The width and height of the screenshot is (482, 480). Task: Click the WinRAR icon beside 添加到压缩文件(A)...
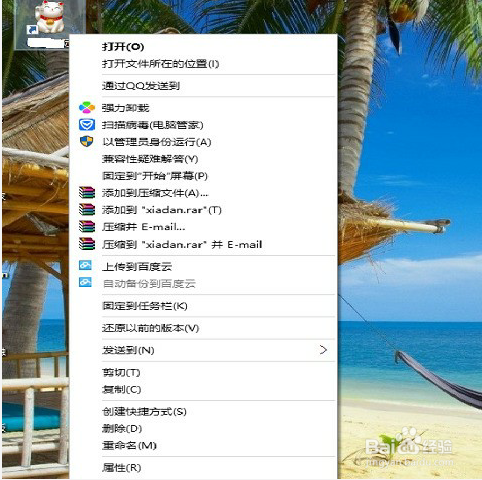pyautogui.click(x=87, y=192)
